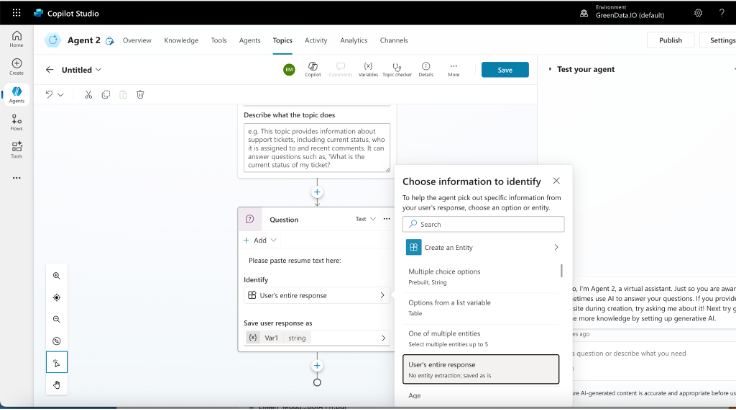The image size is (736, 410).
Task: Run the Topic checker
Action: 397,69
